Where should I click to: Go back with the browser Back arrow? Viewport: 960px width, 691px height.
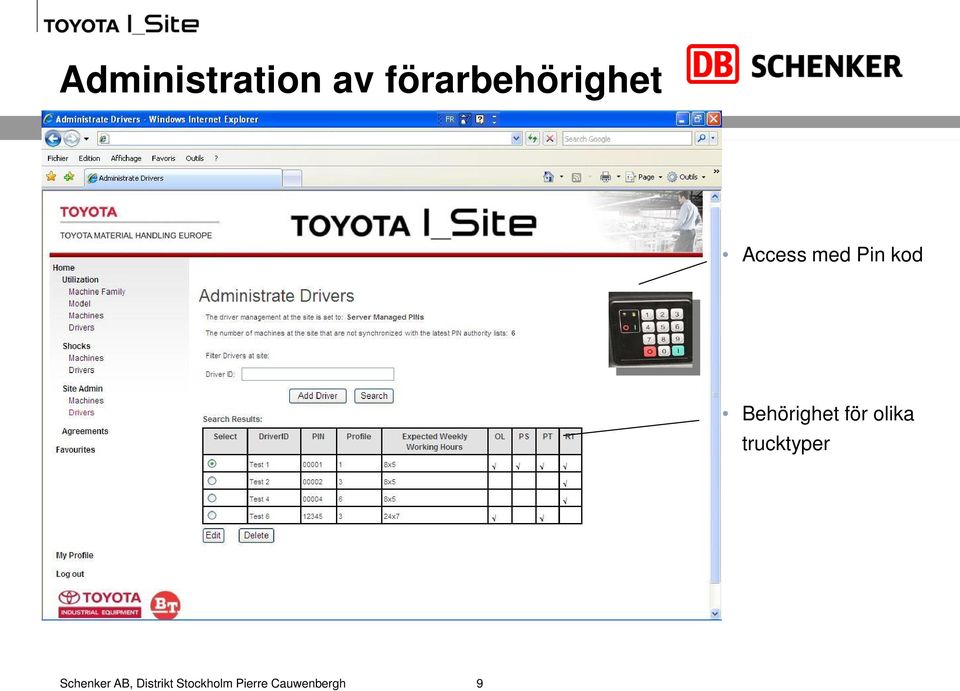pos(53,139)
